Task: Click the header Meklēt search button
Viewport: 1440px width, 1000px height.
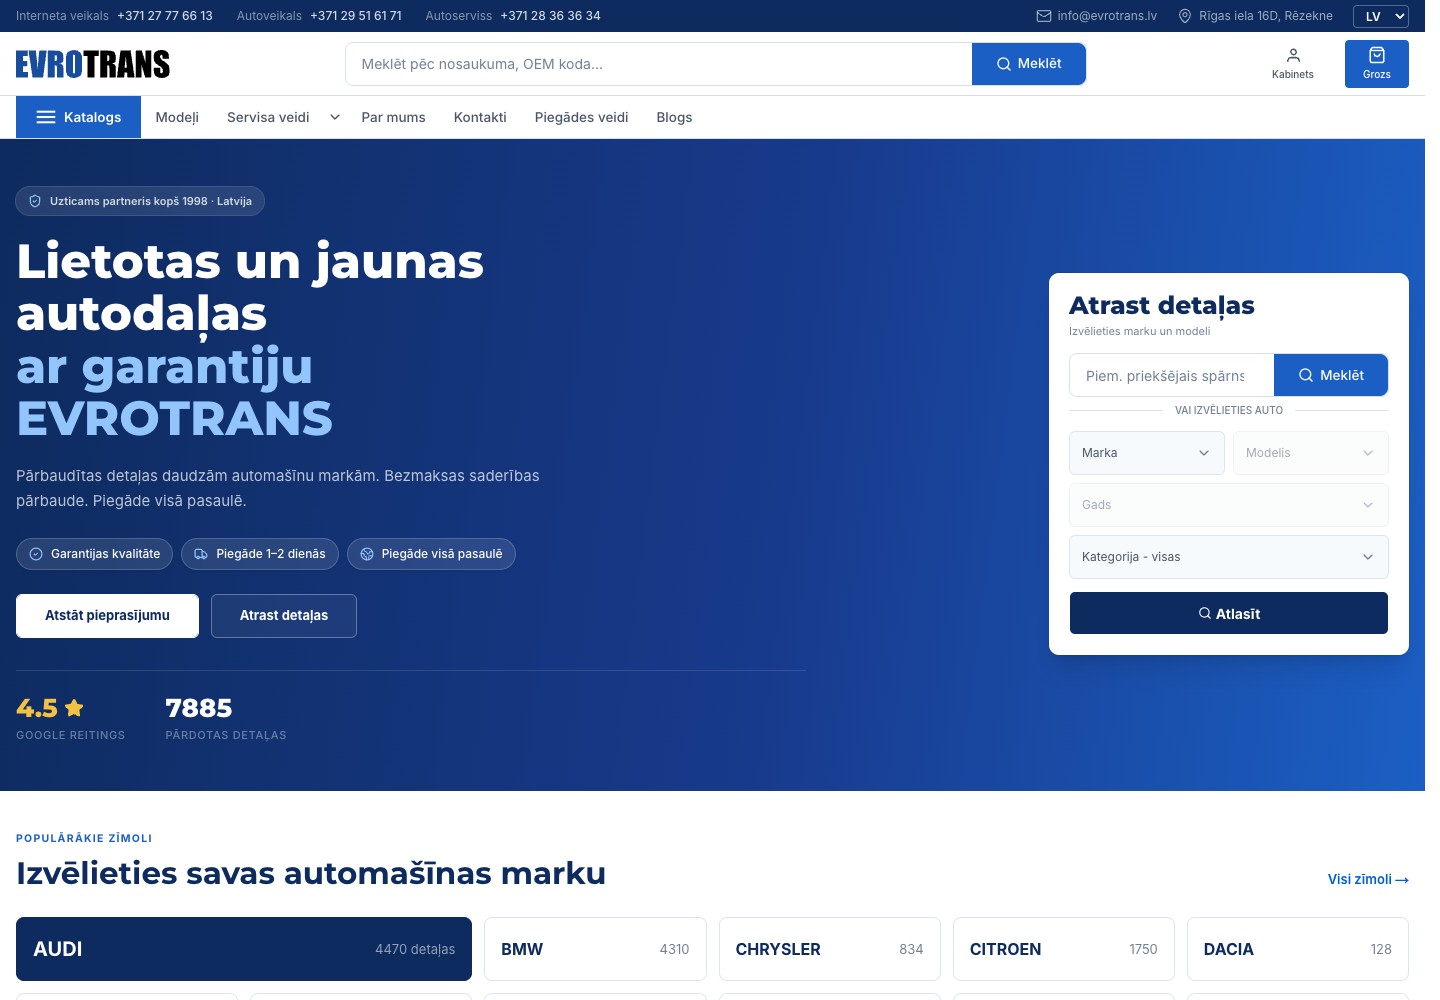Action: (1029, 64)
